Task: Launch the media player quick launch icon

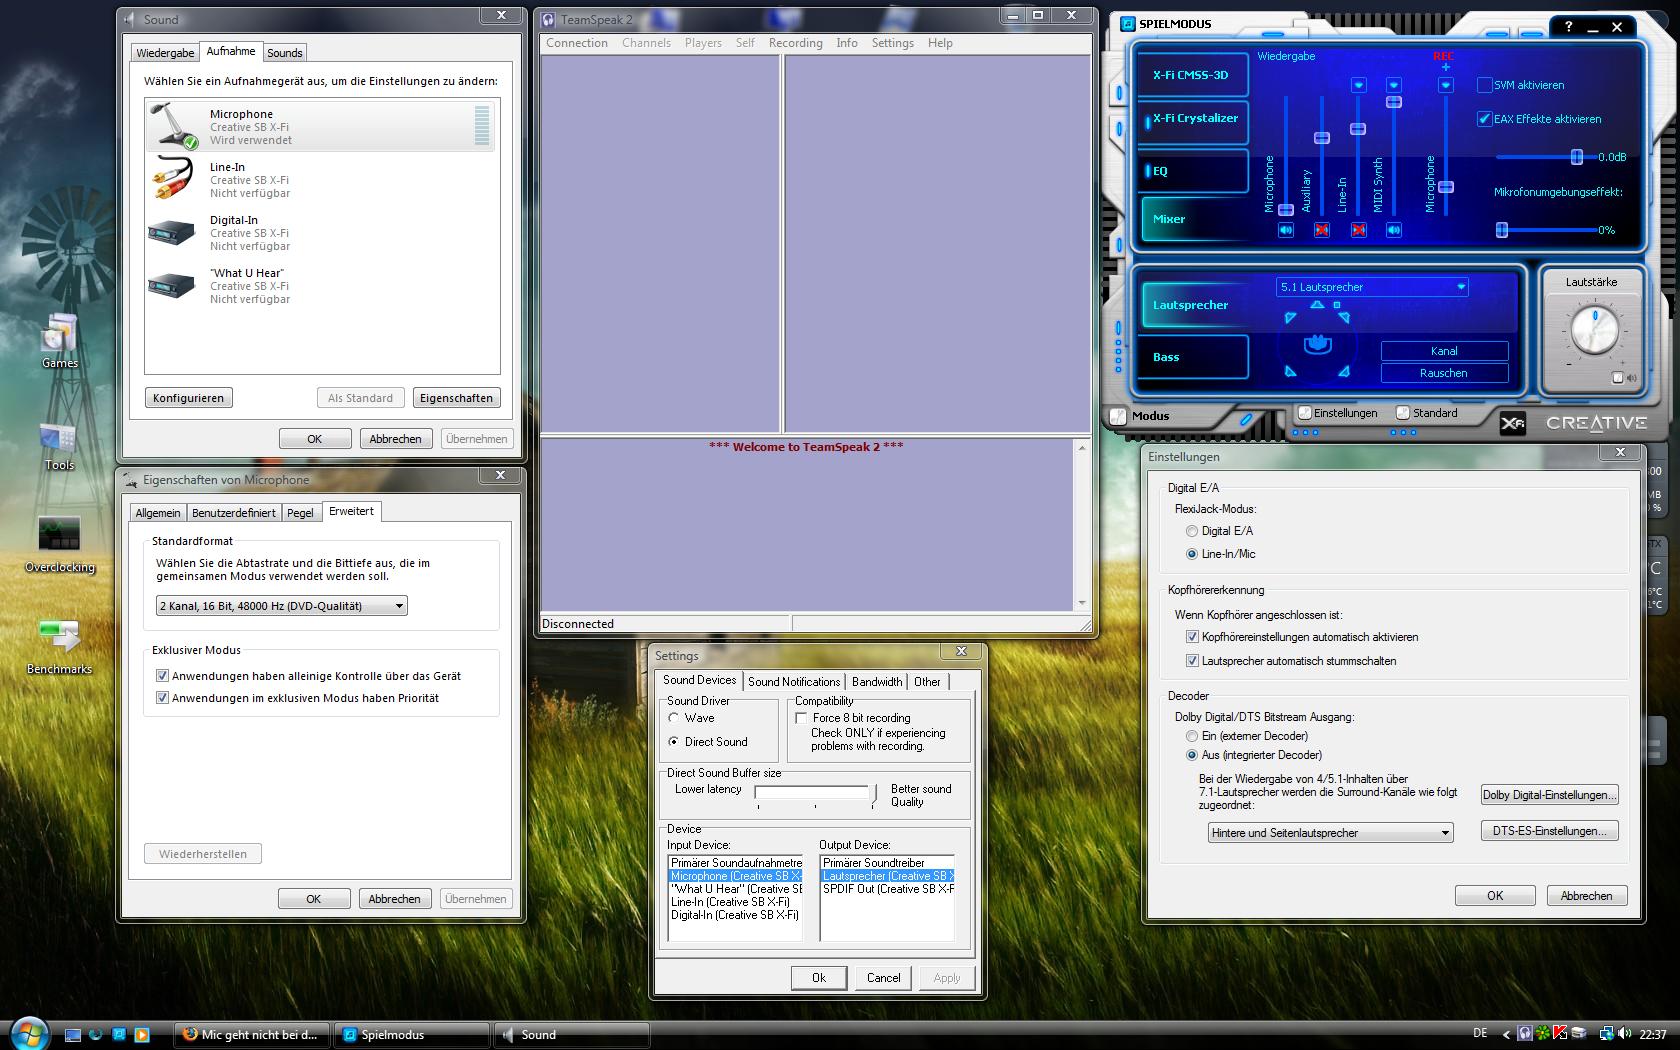Action: pos(141,1035)
